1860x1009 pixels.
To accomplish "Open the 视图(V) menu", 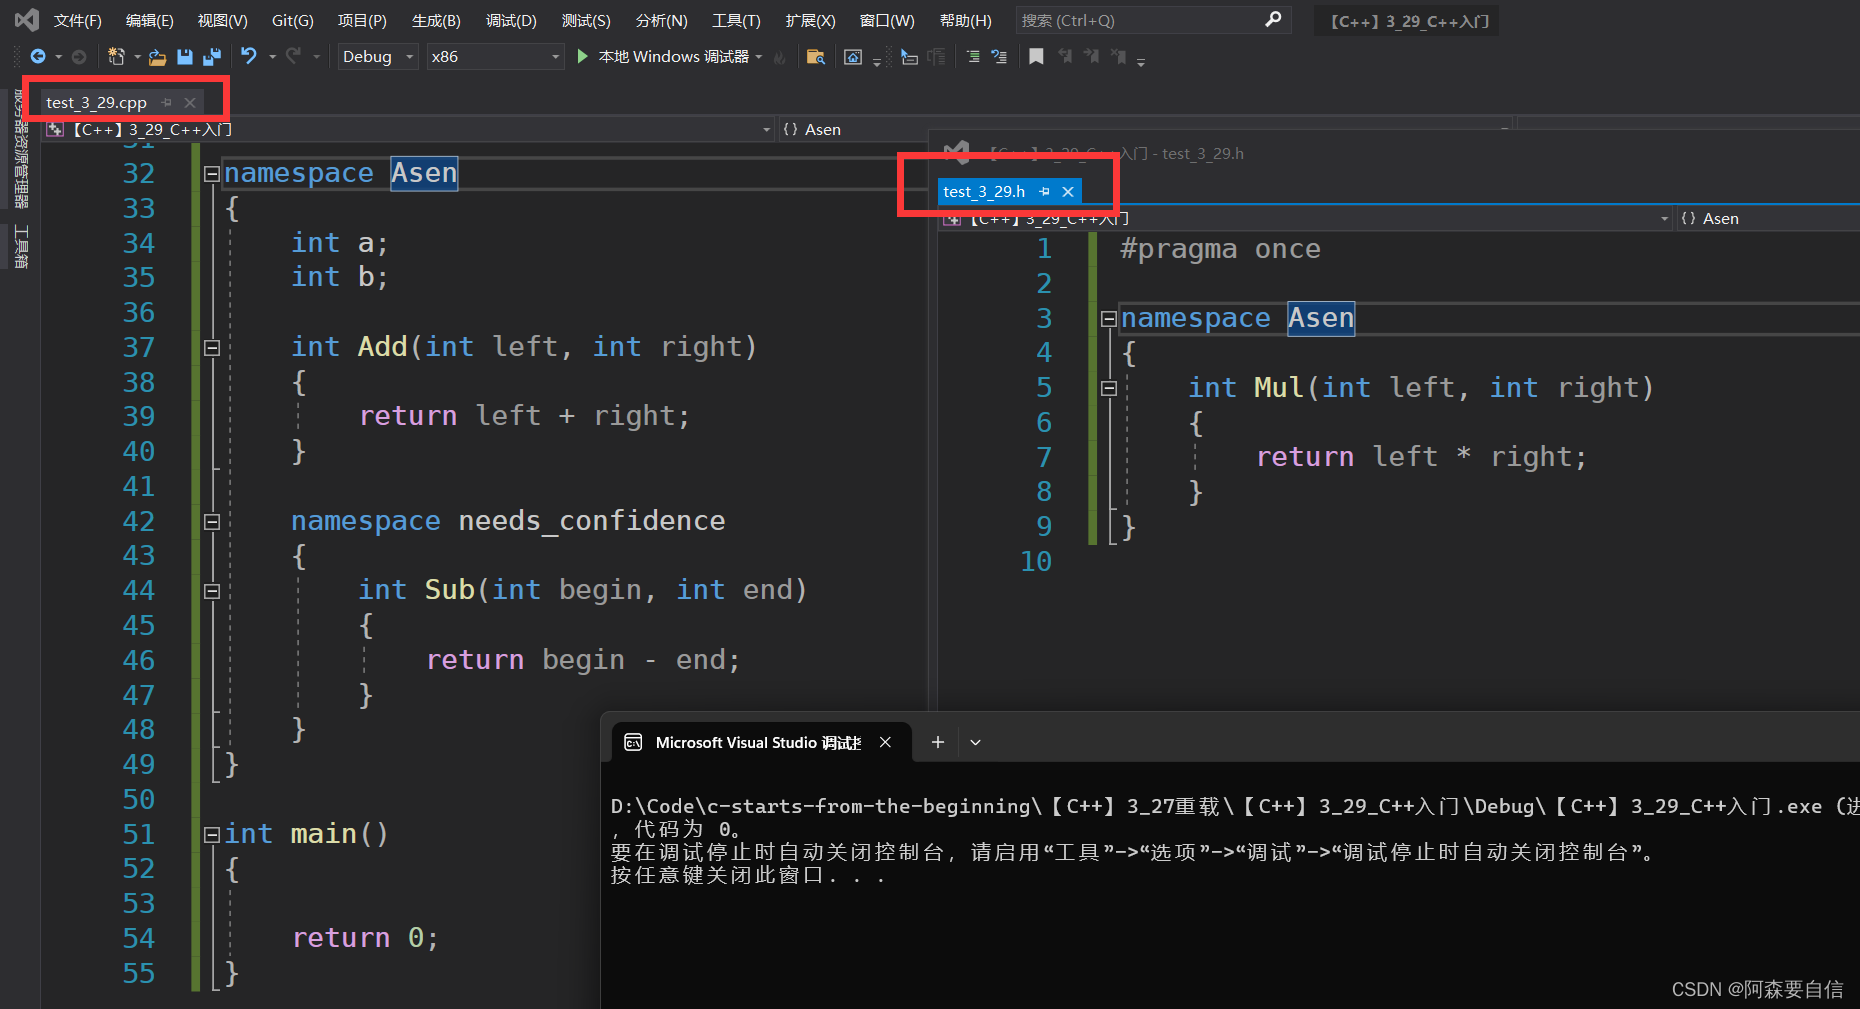I will [x=222, y=20].
